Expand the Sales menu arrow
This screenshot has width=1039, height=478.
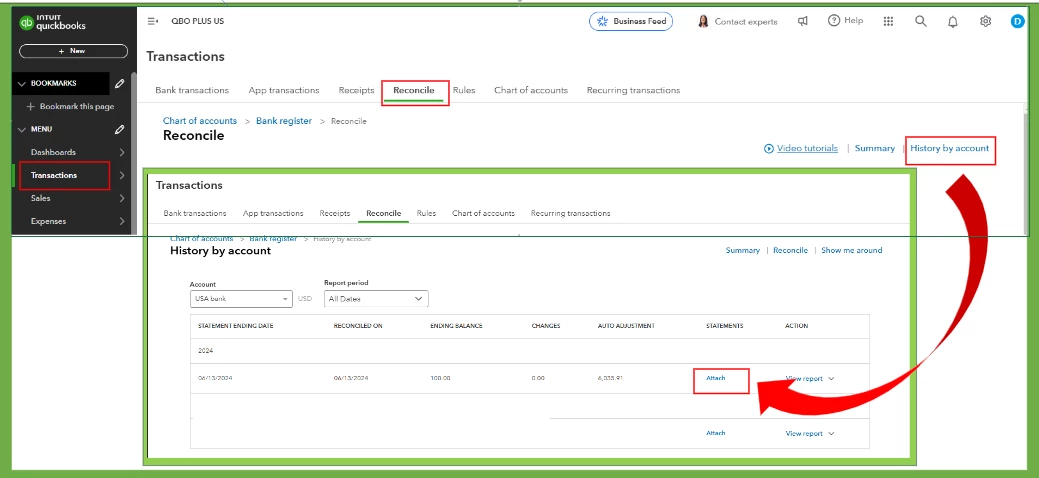(x=122, y=198)
